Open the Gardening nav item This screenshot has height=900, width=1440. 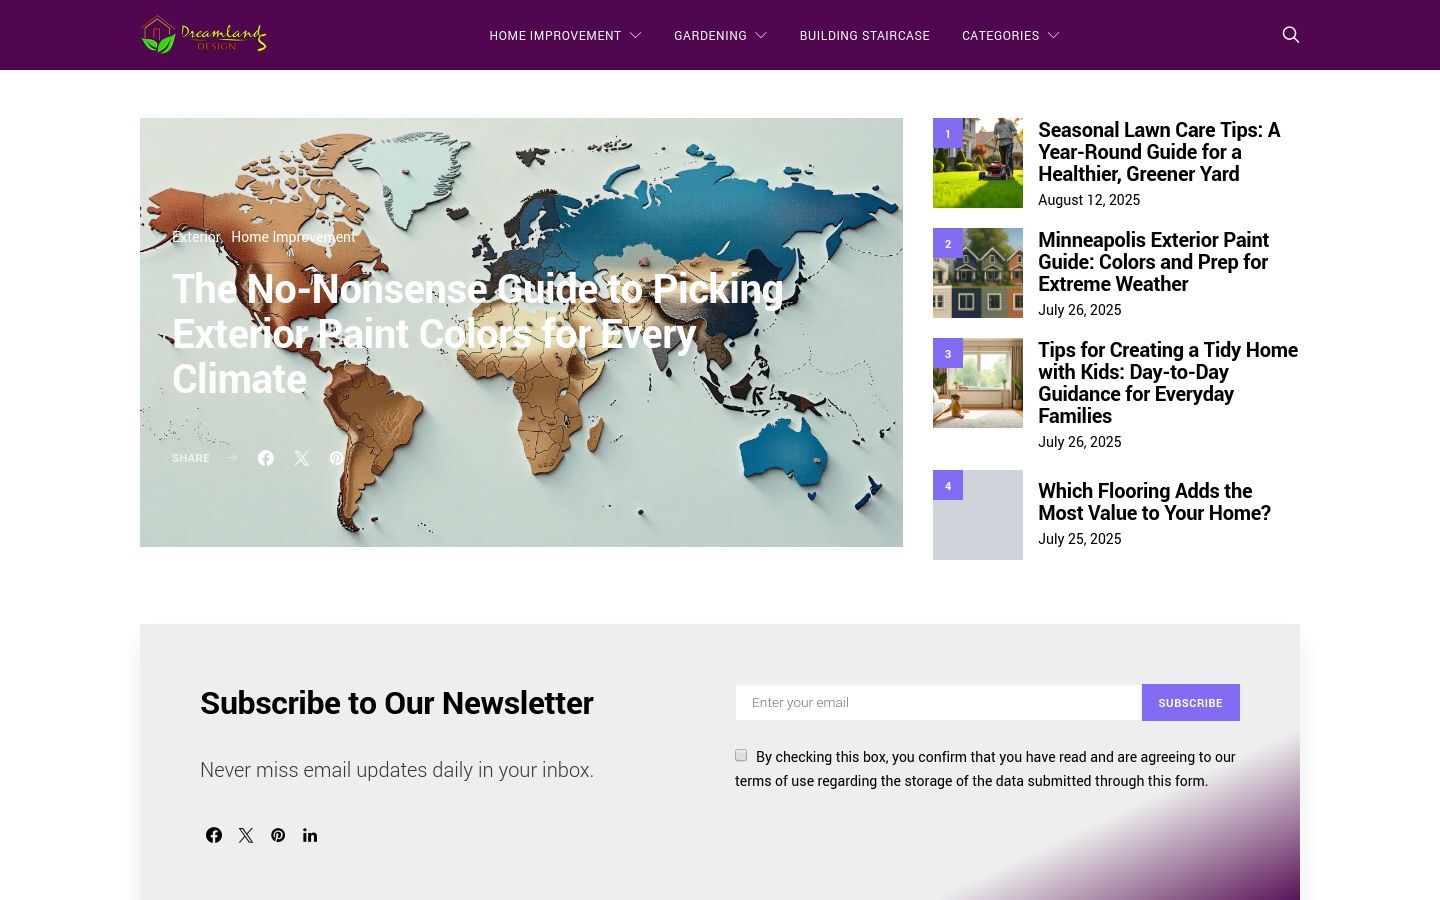(710, 35)
